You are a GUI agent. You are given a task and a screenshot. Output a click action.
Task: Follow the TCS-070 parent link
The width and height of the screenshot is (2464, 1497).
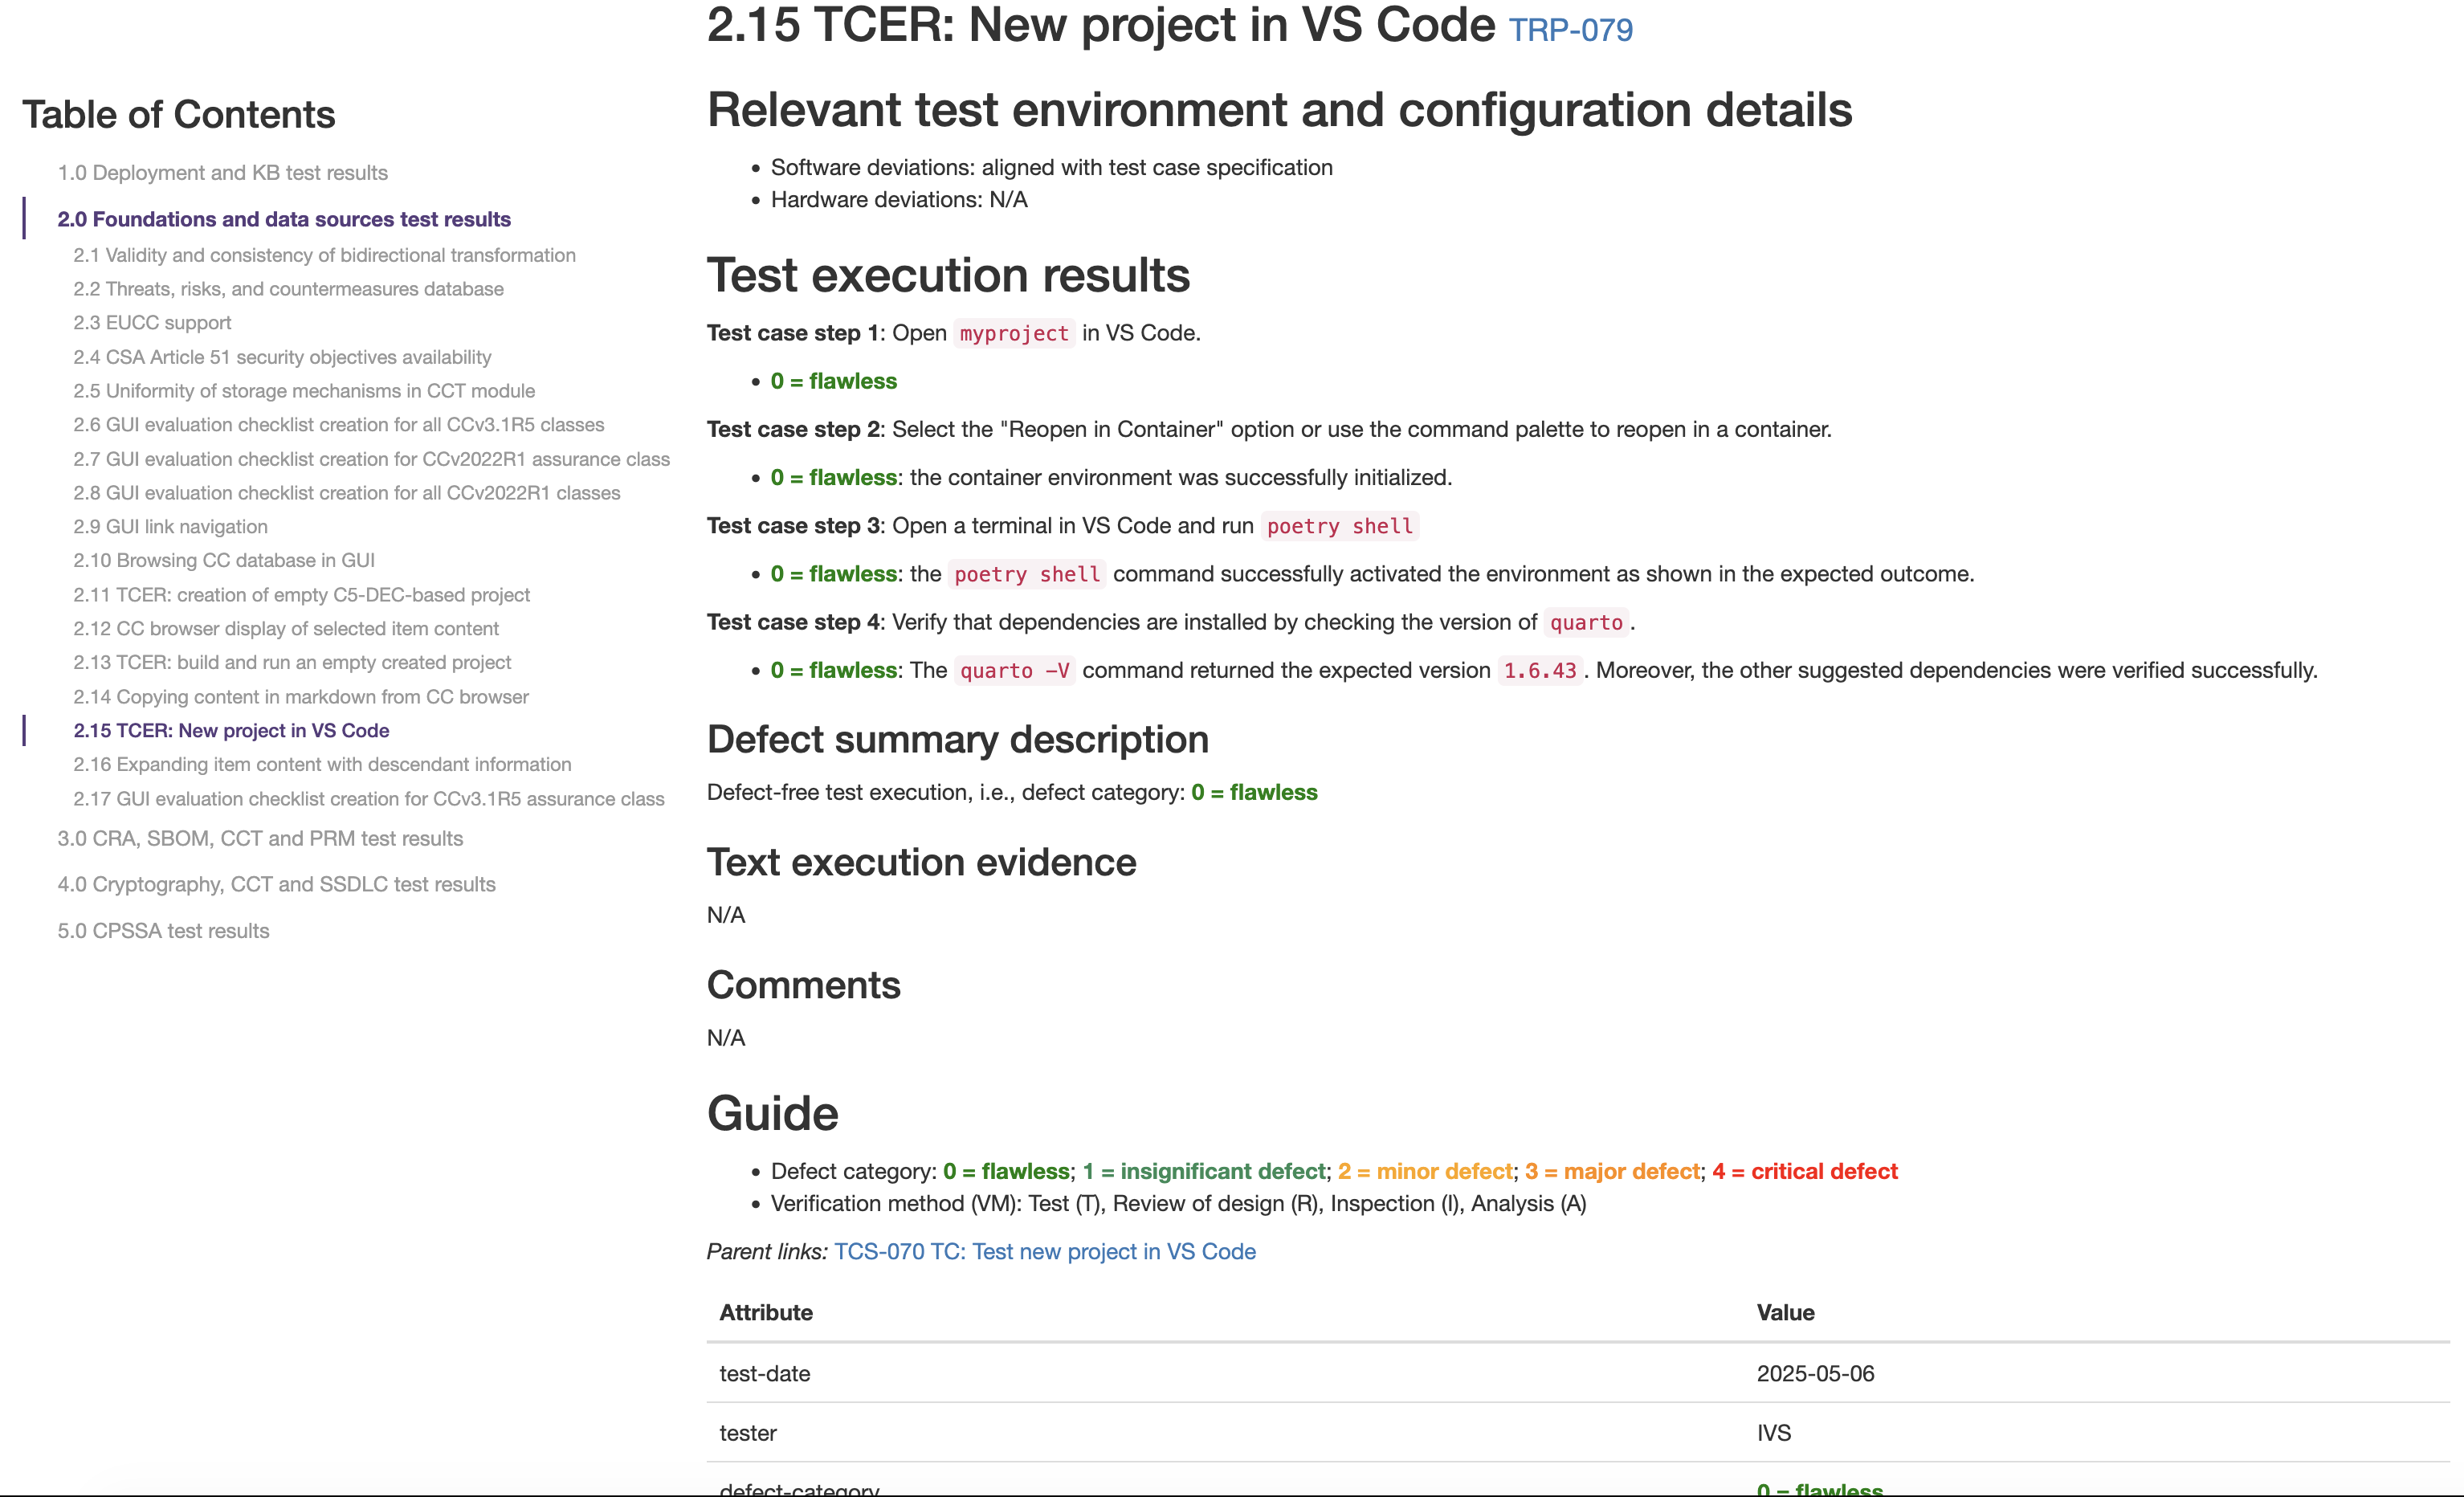[x=1044, y=1251]
